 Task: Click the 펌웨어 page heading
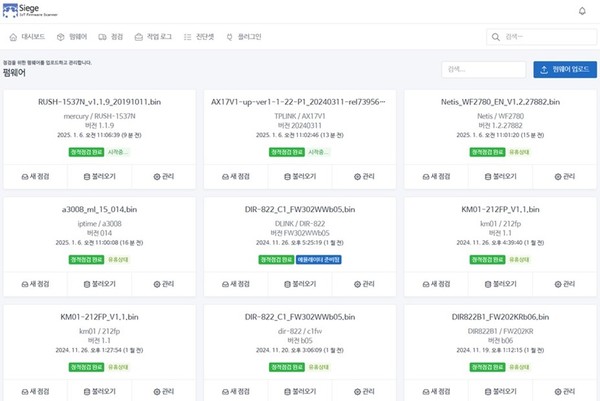tap(14, 73)
